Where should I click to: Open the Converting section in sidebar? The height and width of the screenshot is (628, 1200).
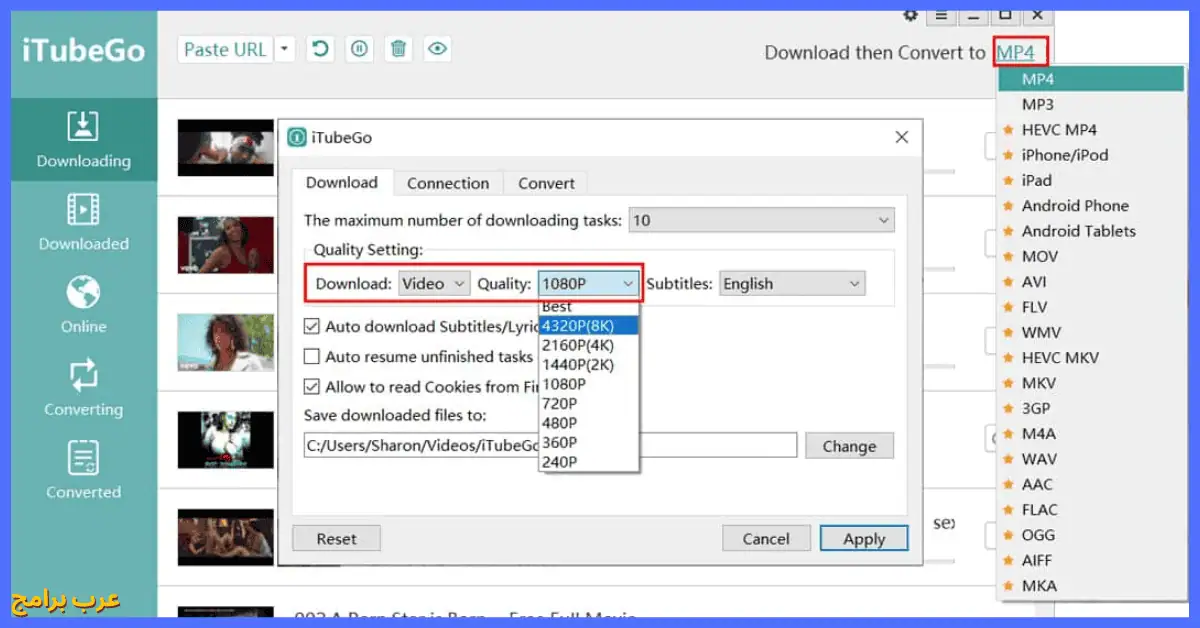[x=84, y=388]
